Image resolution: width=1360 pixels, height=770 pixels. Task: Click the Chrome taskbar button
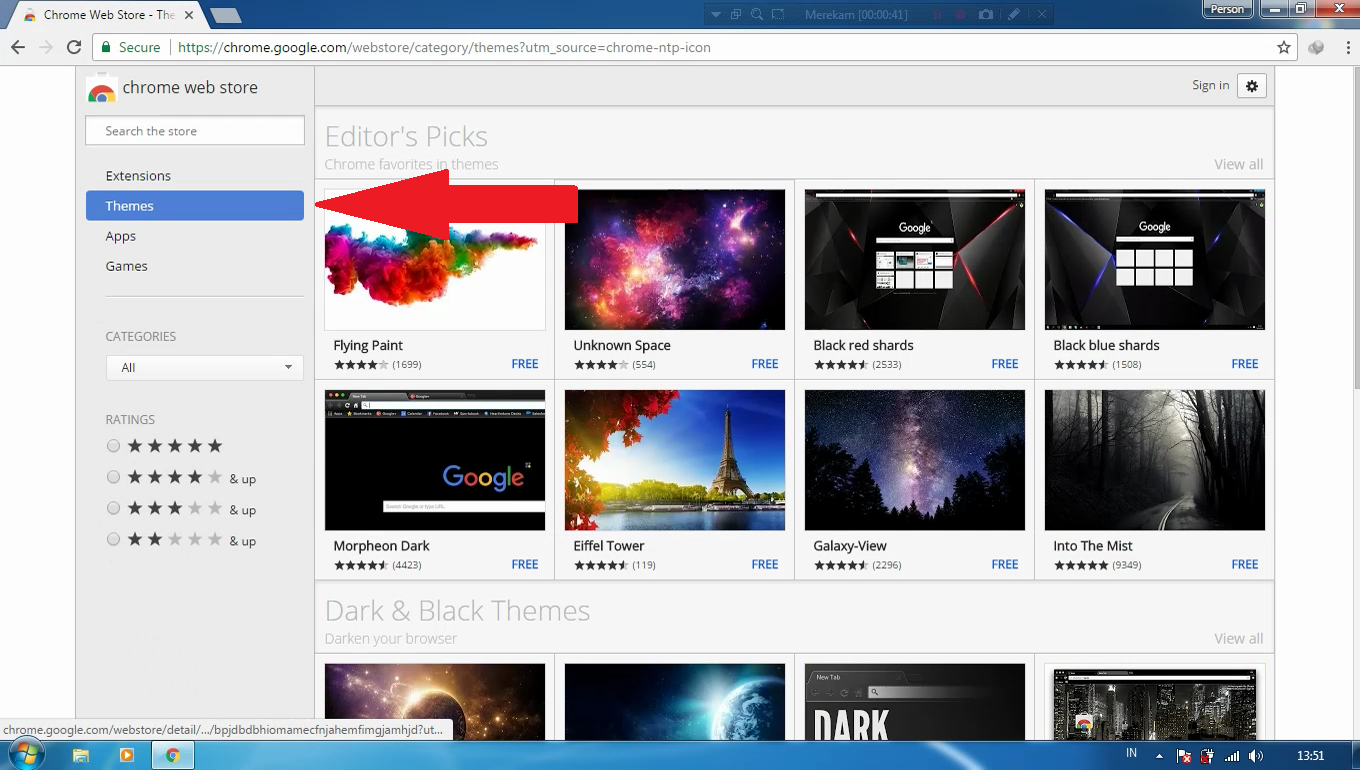(x=173, y=755)
